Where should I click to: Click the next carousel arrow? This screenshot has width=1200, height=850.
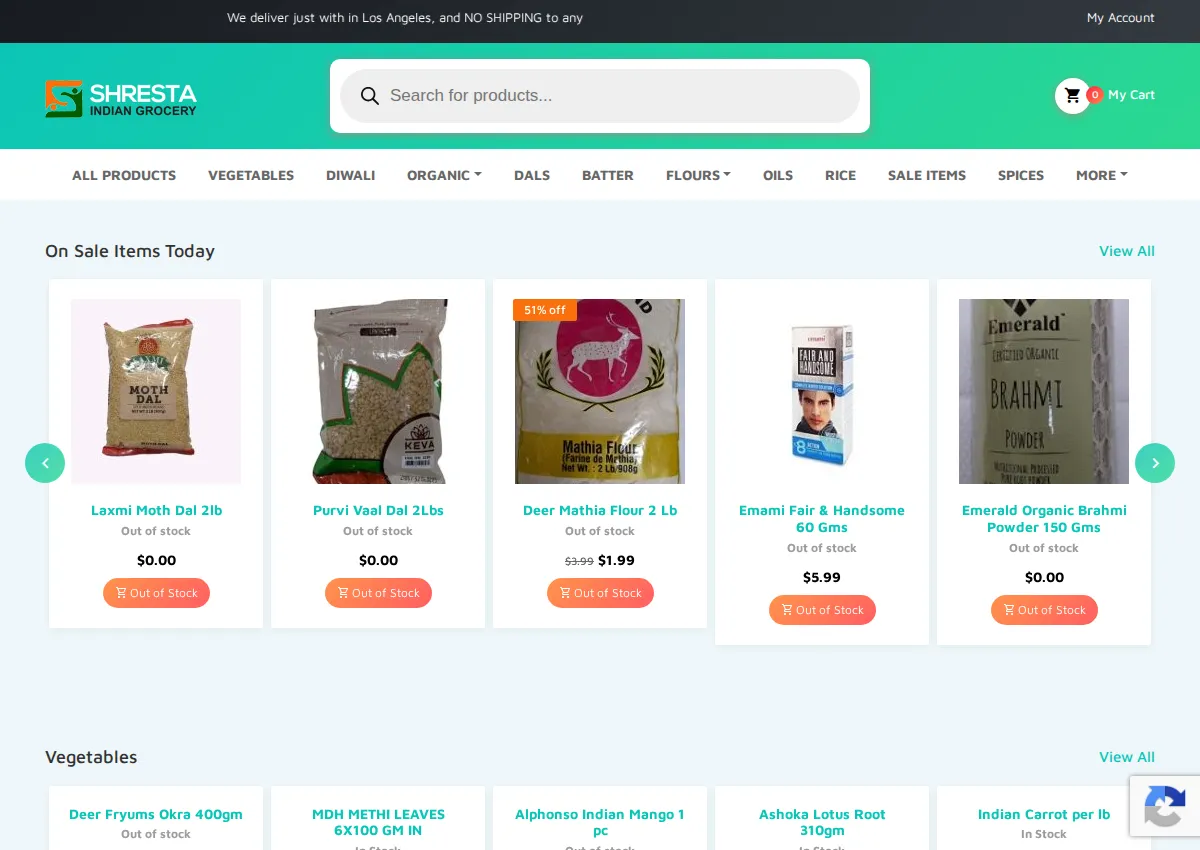click(x=1155, y=463)
